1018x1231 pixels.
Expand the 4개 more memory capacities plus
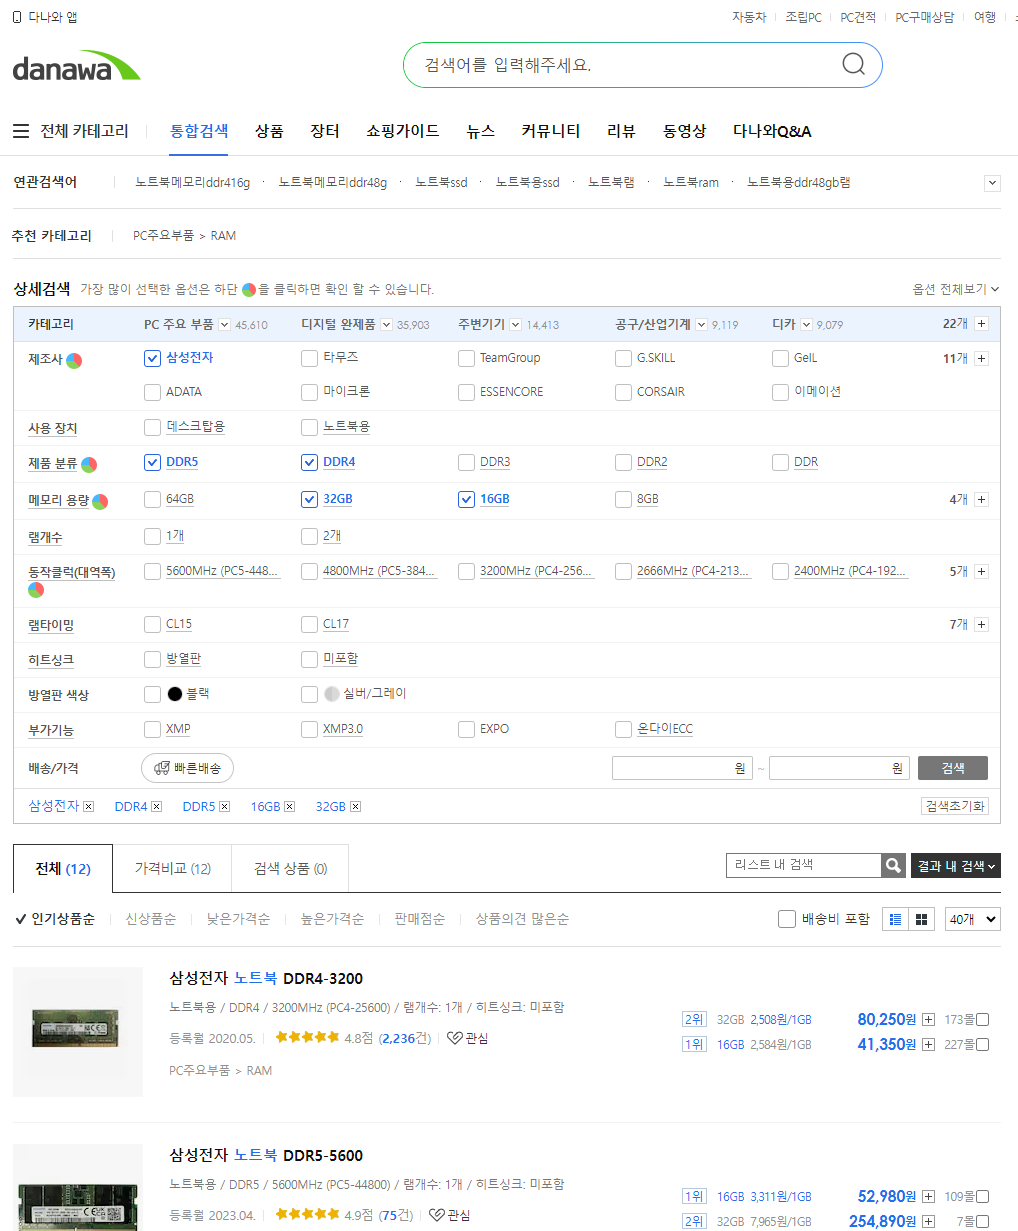pyautogui.click(x=981, y=499)
